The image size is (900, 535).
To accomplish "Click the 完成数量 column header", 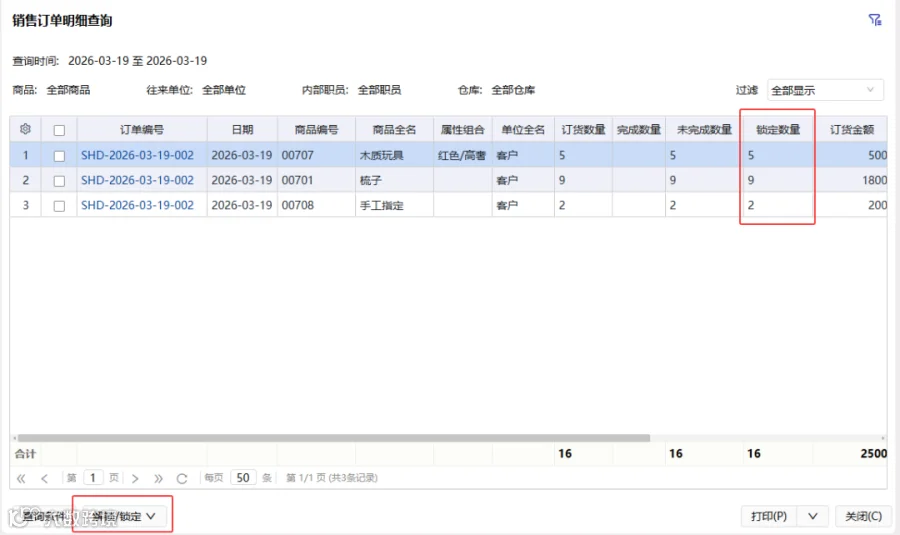I will pos(639,130).
